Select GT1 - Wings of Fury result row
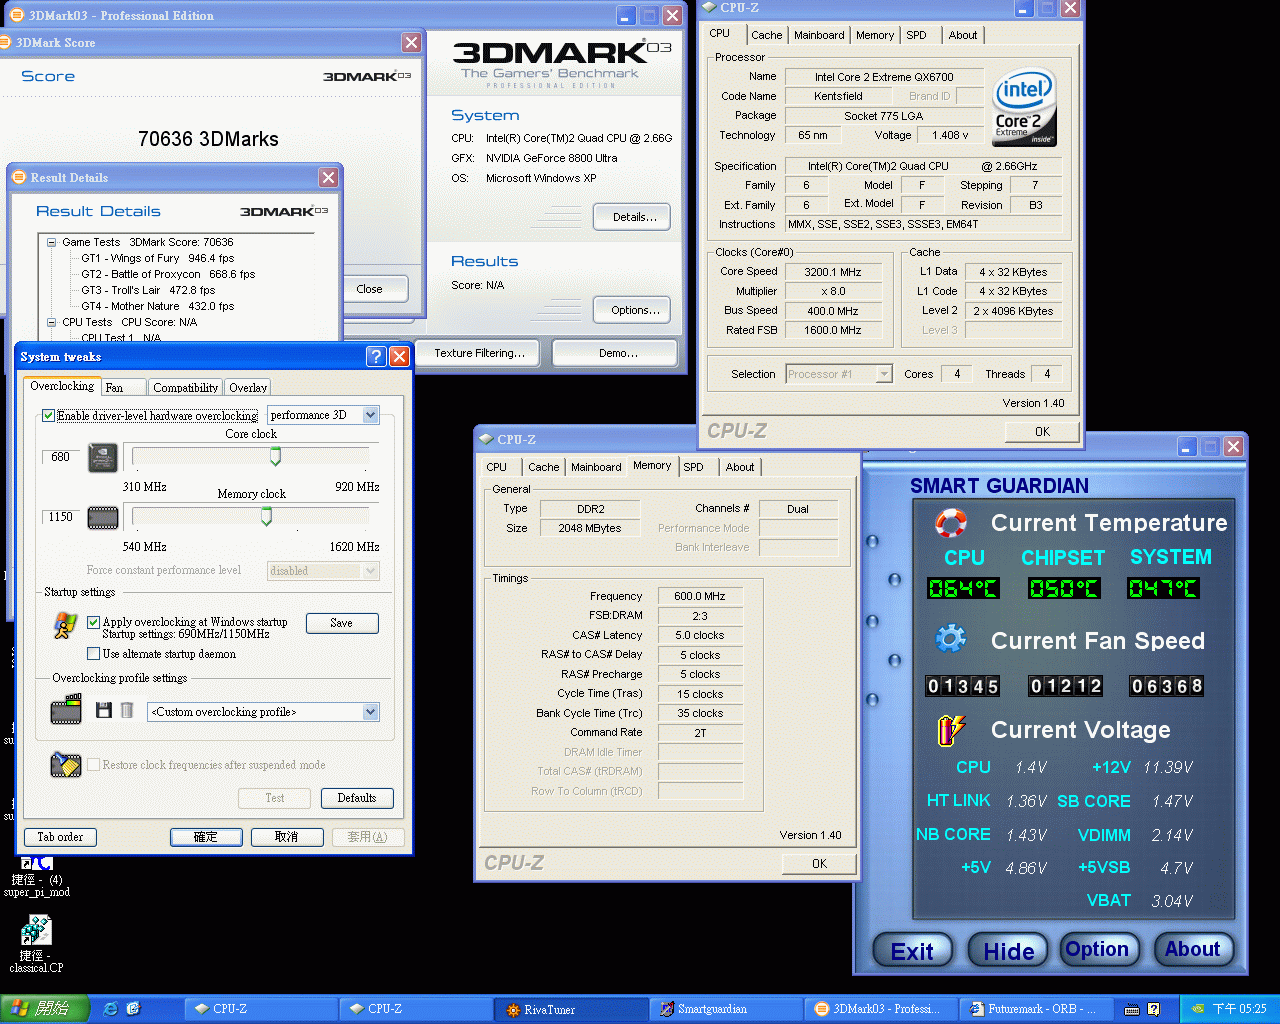The width and height of the screenshot is (1280, 1024). pyautogui.click(x=157, y=258)
